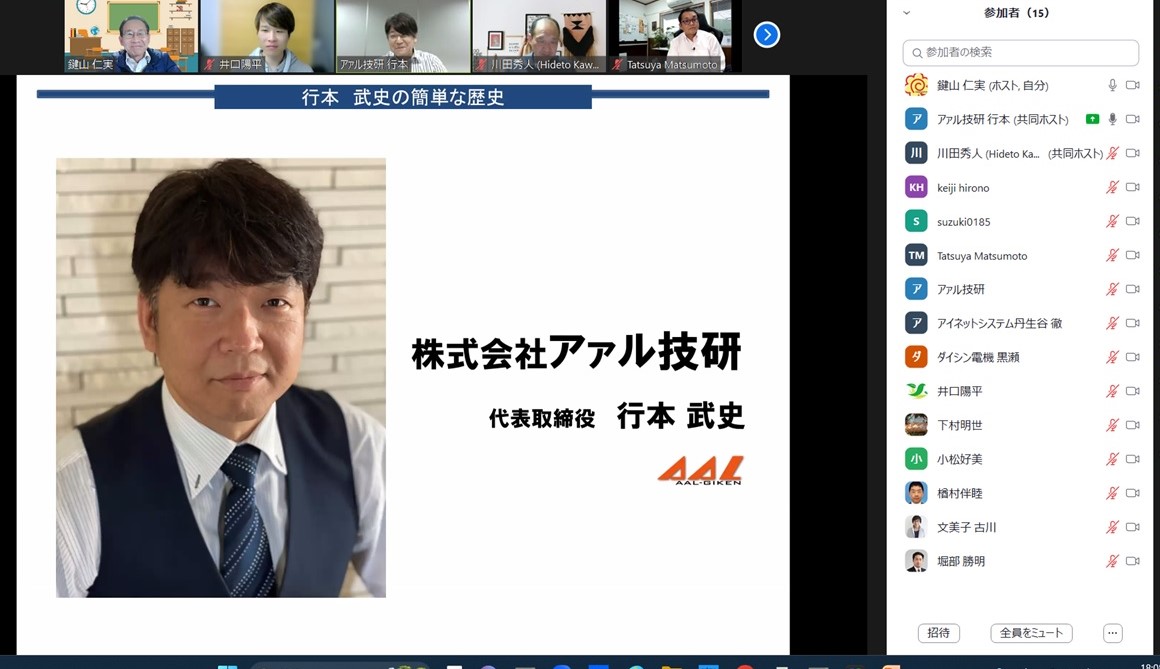Click muted mic icon for 楢村伴睦
The width and height of the screenshot is (1160, 669).
tap(1112, 494)
